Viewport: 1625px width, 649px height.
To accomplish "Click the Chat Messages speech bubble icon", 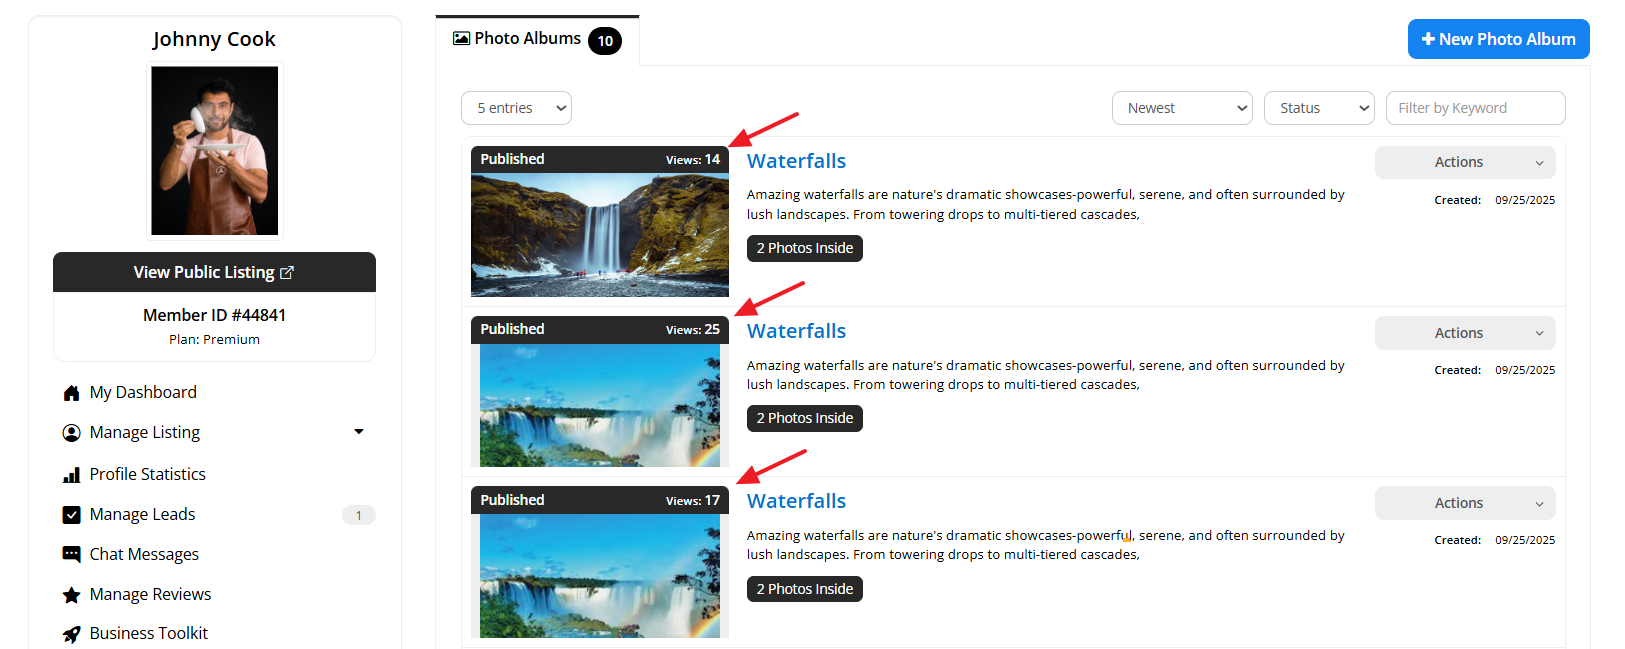I will tap(71, 554).
